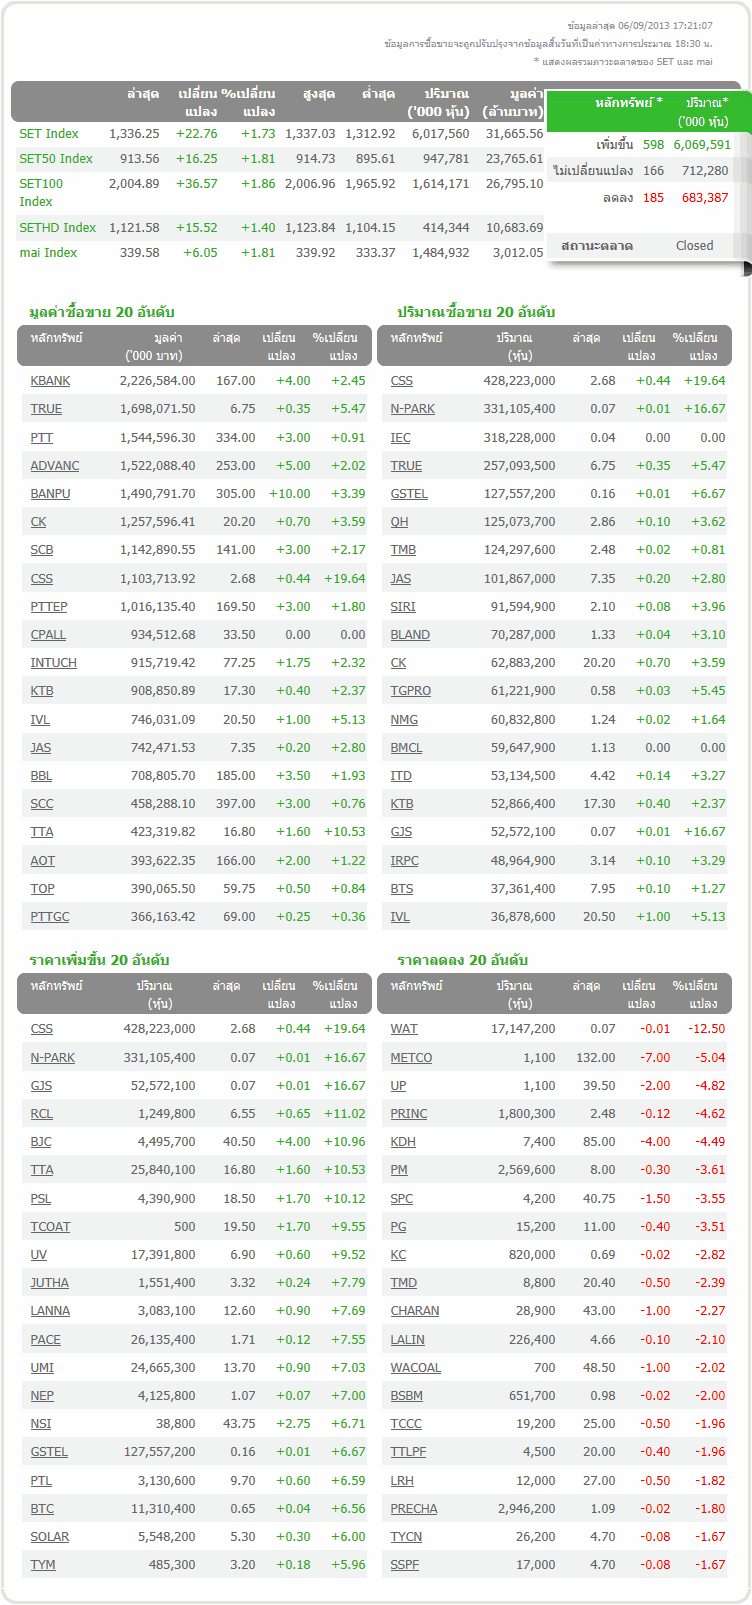Open the SET Index link

pyautogui.click(x=49, y=134)
